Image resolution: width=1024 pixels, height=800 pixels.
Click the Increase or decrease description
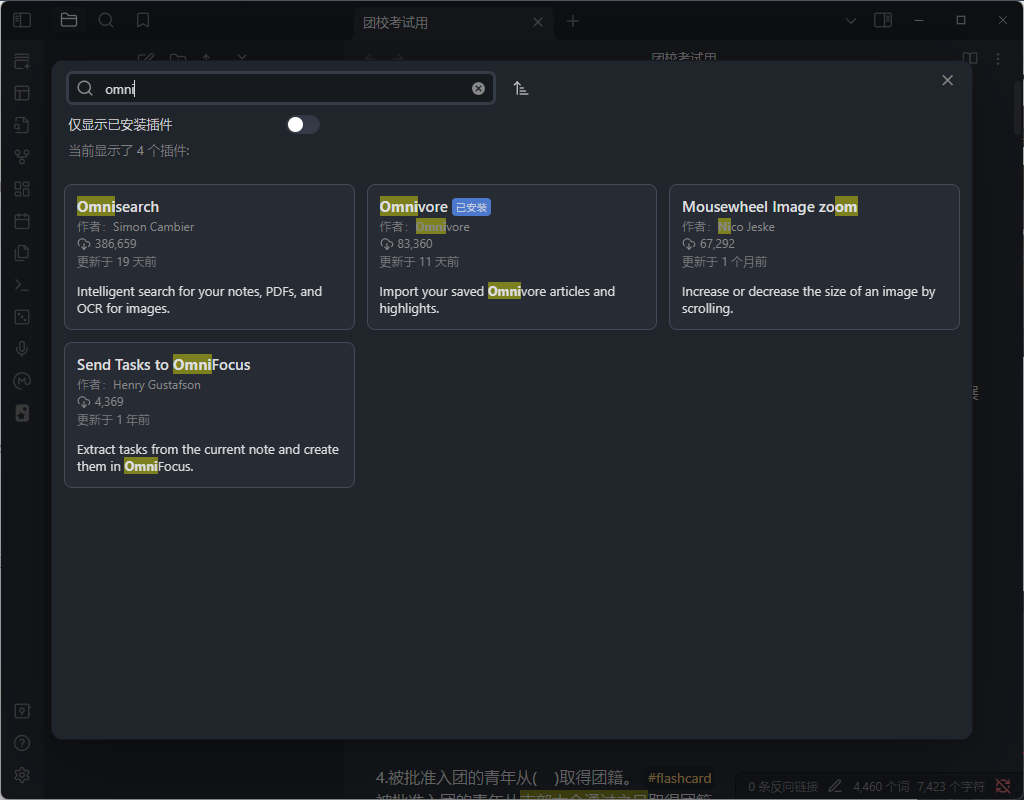tap(808, 300)
